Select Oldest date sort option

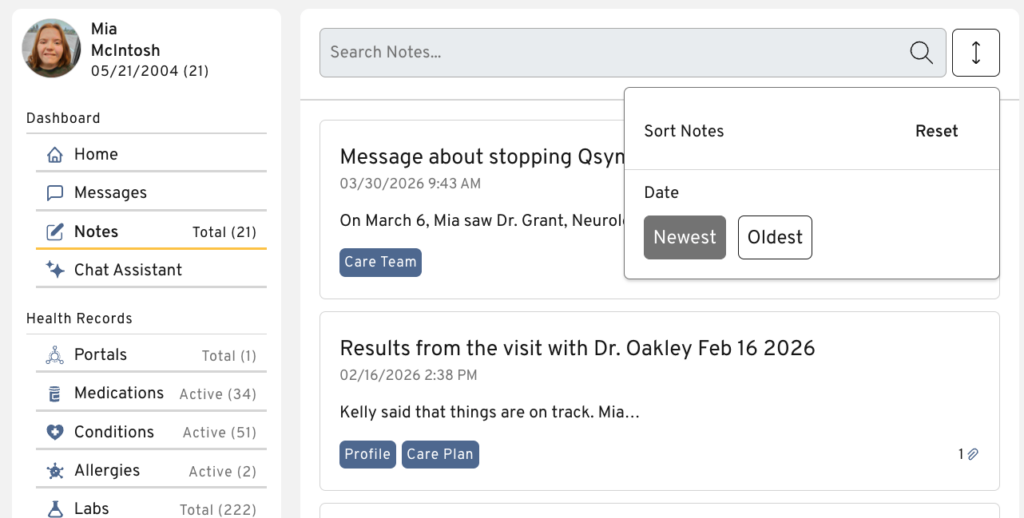pyautogui.click(x=775, y=238)
